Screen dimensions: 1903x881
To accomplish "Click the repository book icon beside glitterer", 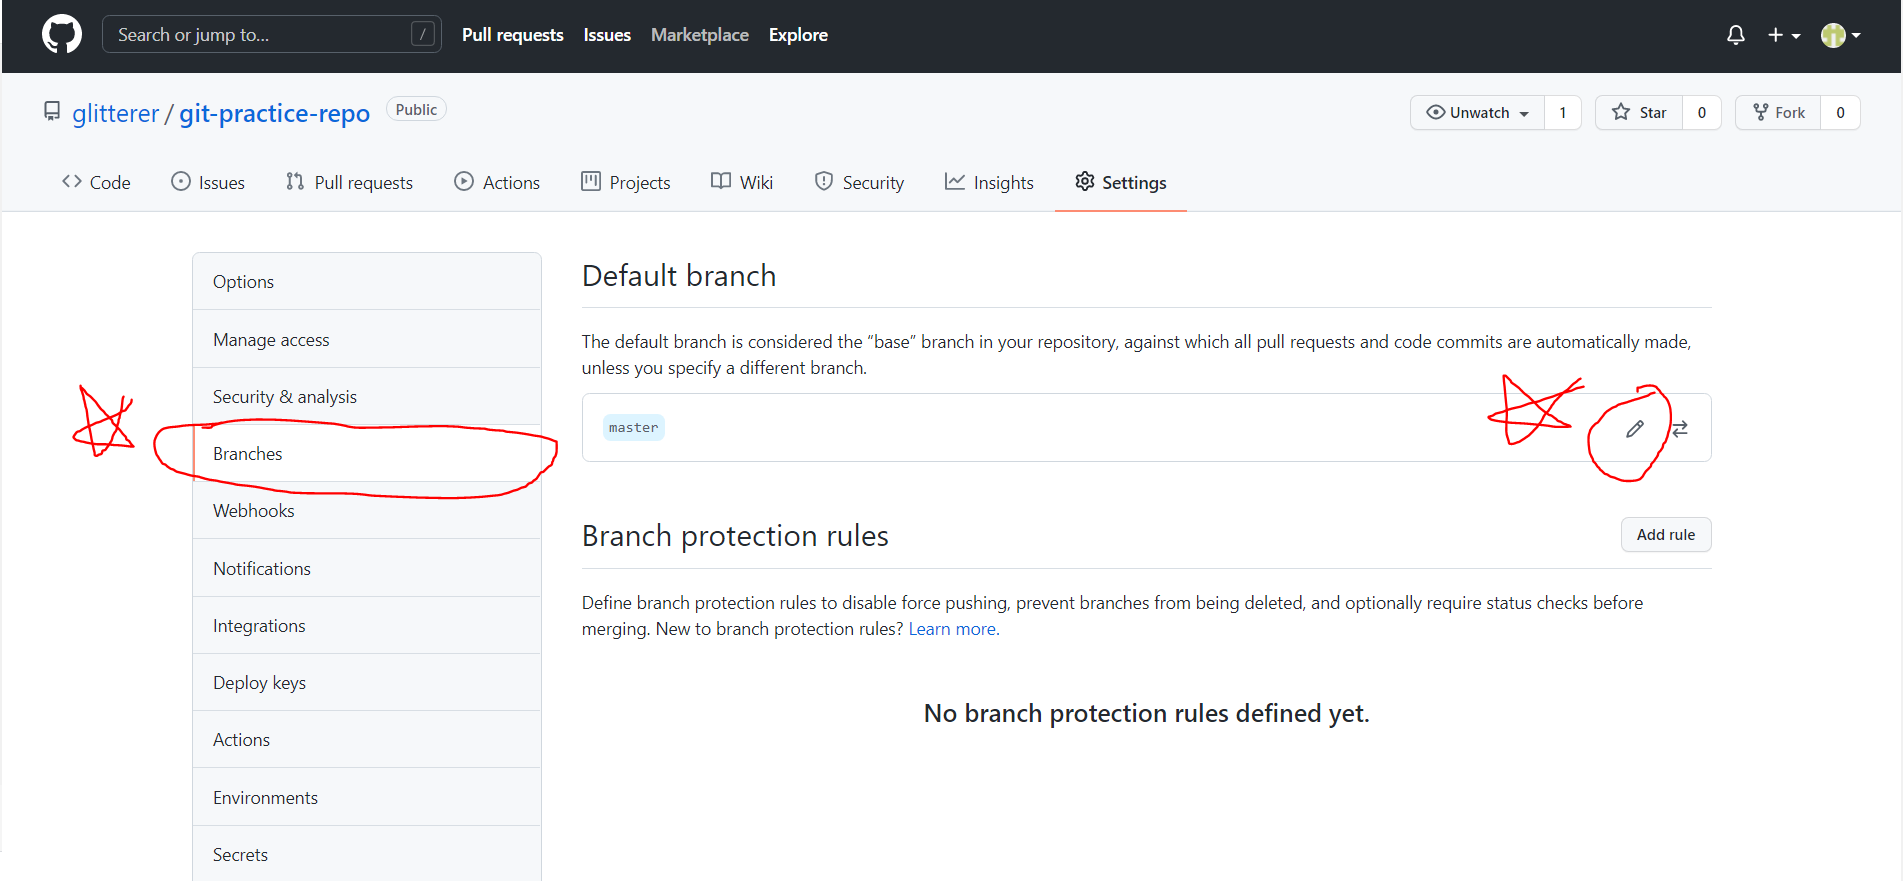I will 52,111.
